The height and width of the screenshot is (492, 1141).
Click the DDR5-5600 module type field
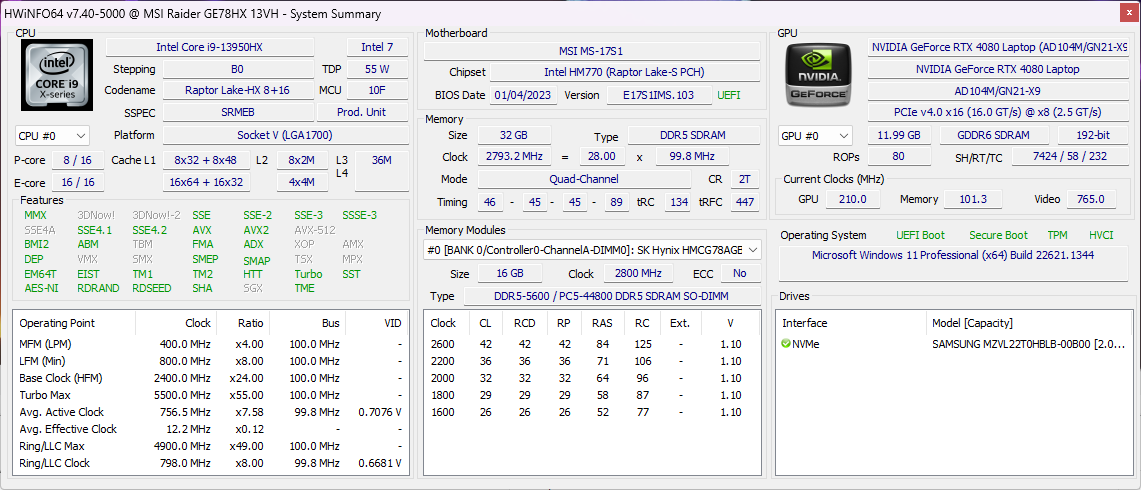[x=612, y=297]
